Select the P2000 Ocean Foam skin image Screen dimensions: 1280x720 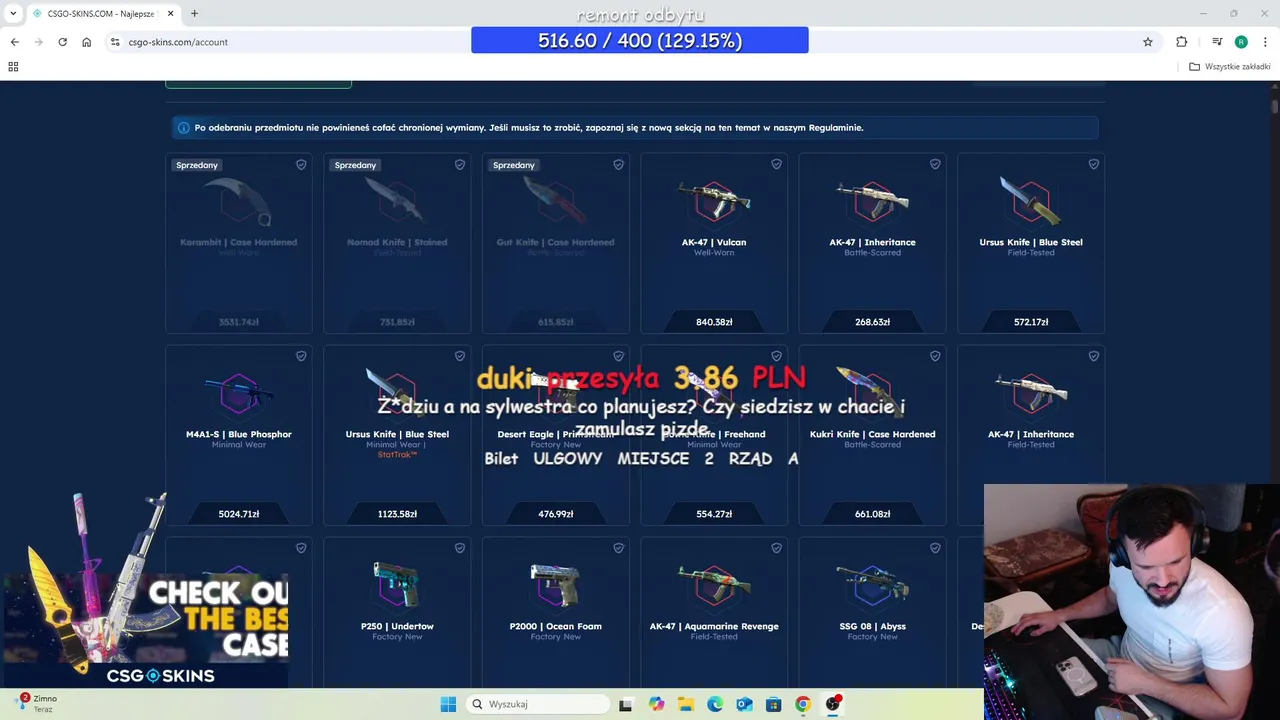click(x=555, y=584)
